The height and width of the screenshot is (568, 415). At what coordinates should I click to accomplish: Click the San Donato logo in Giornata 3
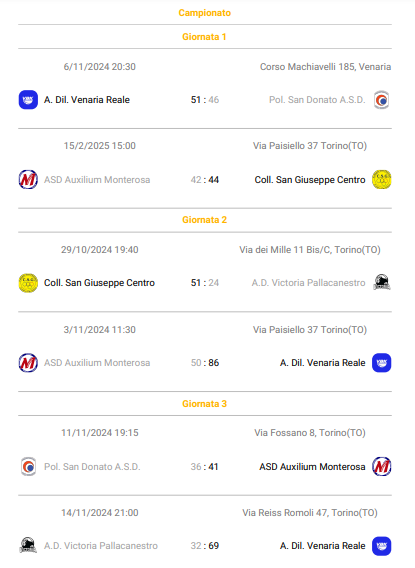click(x=28, y=467)
